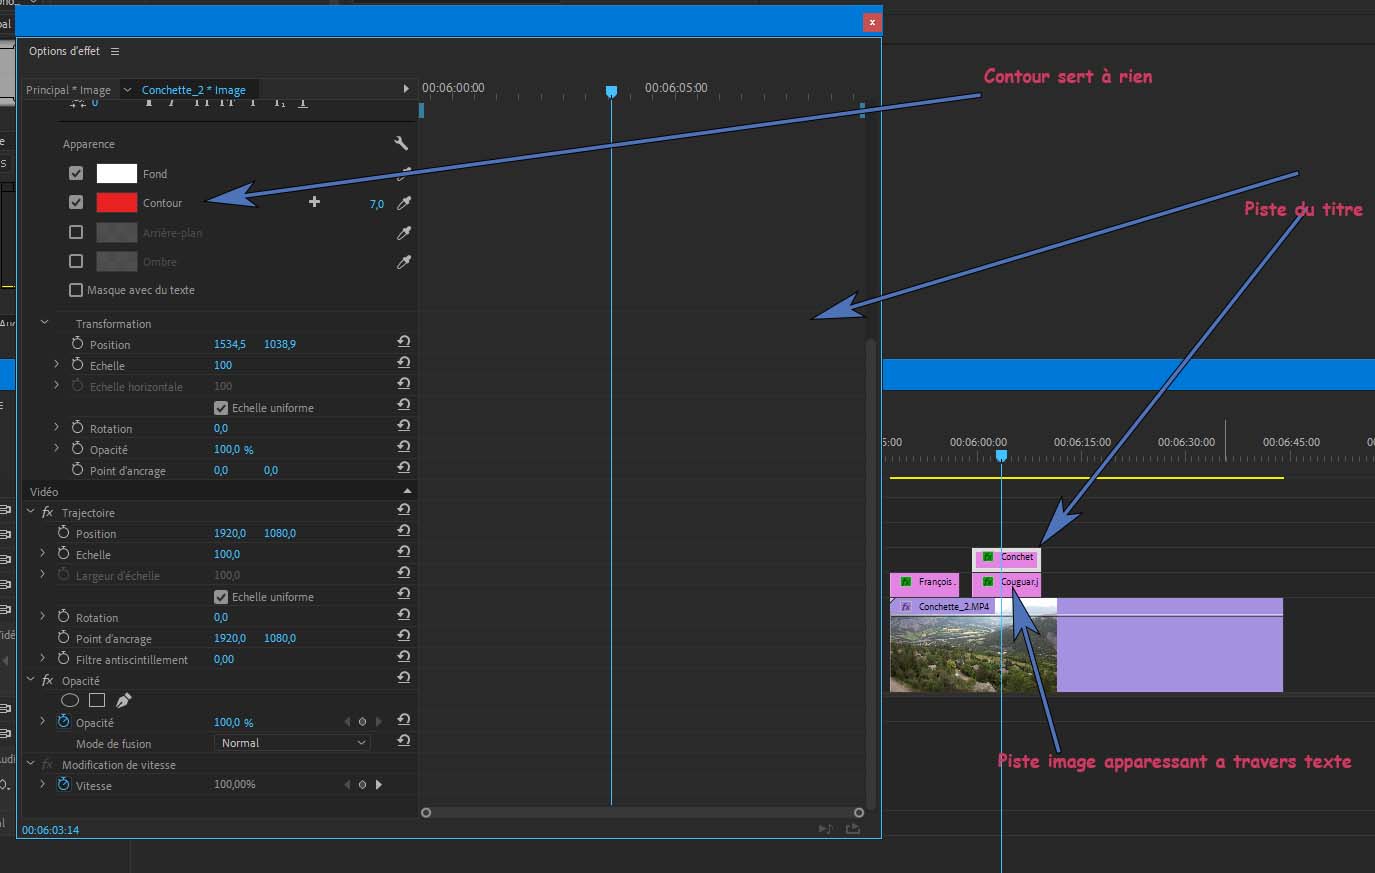The height and width of the screenshot is (873, 1375).
Task: Collapse the Trajectoire effect
Action: [x=31, y=512]
